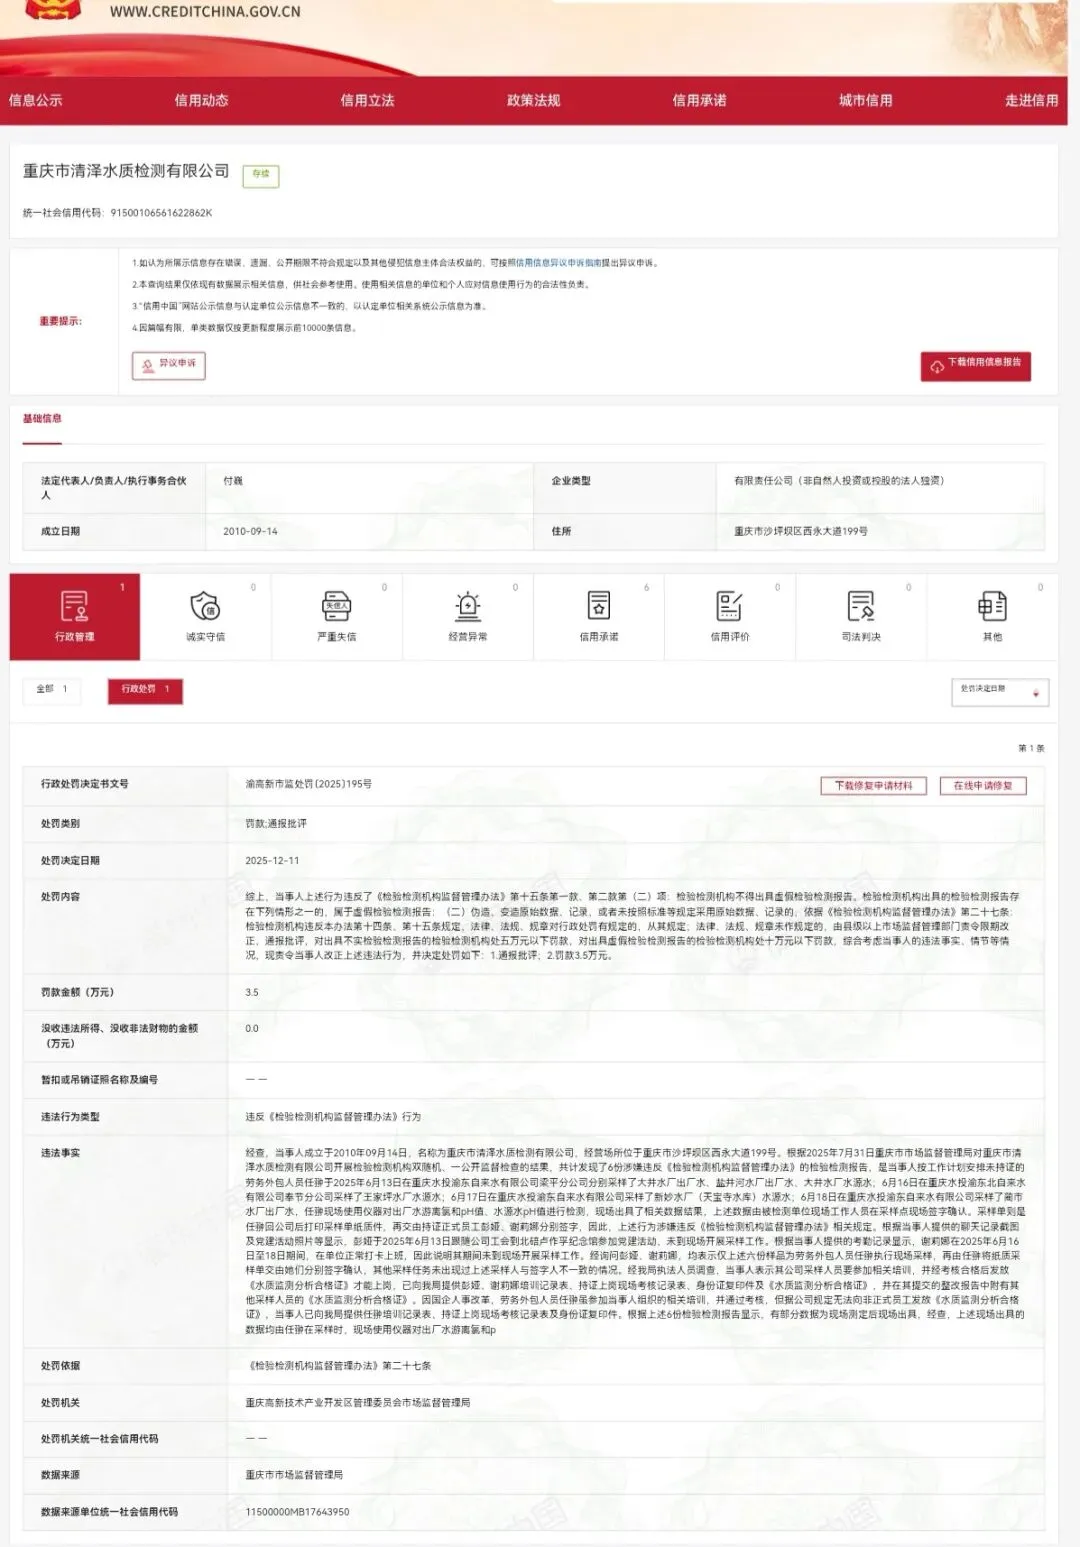The height and width of the screenshot is (1547, 1080).
Task: Select authority 重庆高新技术产业开发区管理委员会市场监督管理局
Action: [x=358, y=1403]
